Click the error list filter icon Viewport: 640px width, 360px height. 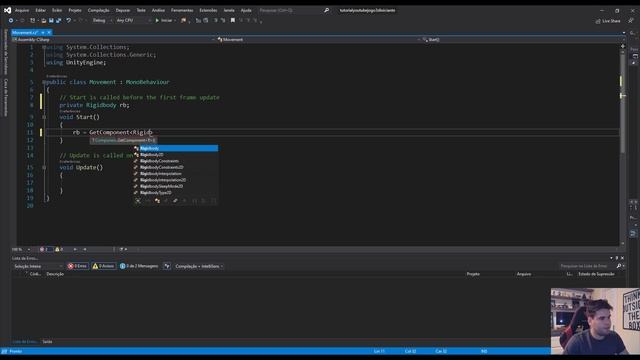tap(167, 266)
